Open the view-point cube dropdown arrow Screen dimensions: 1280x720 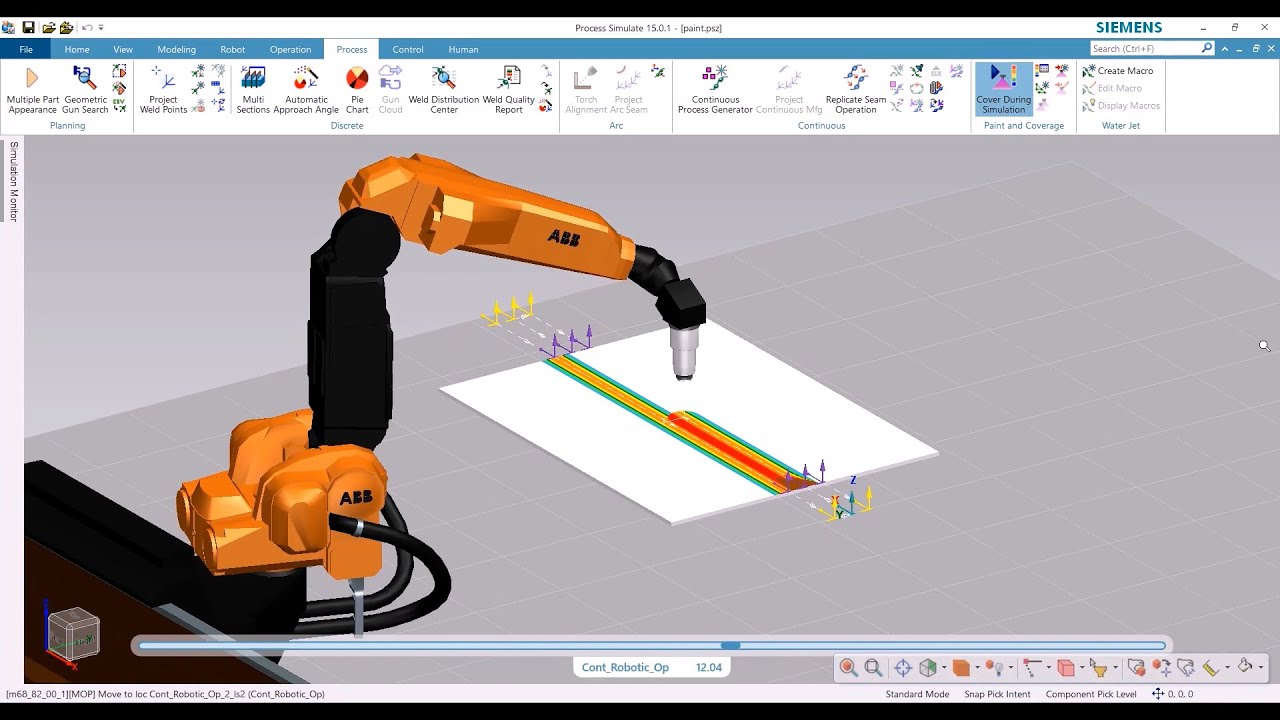click(944, 667)
